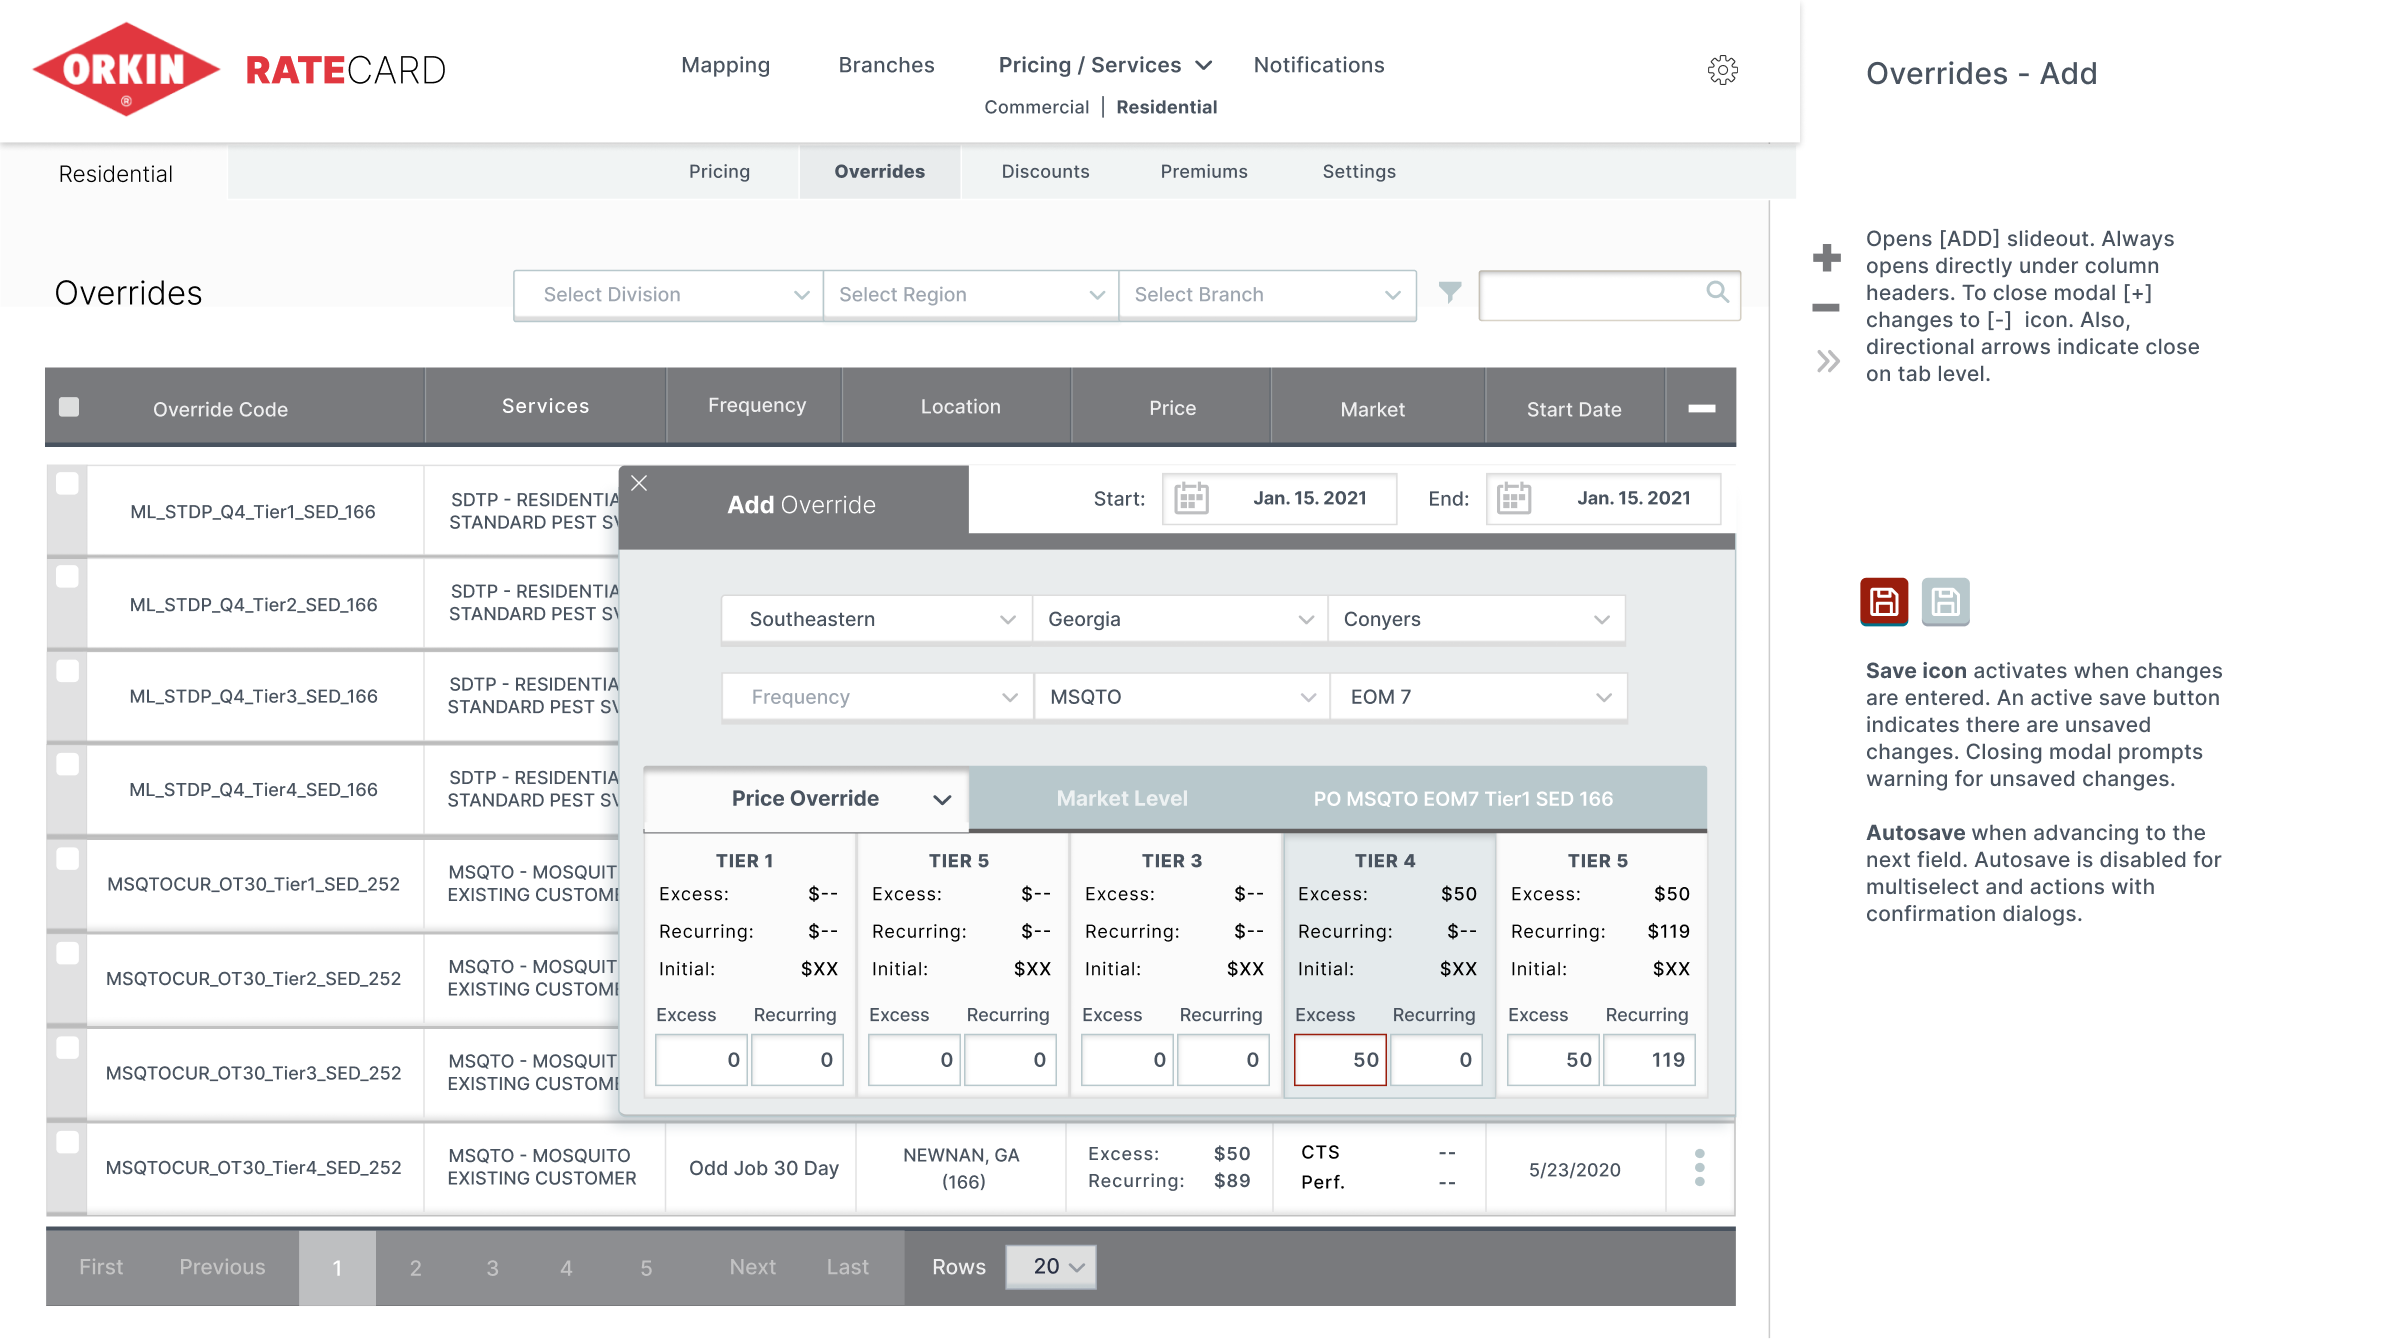Viewport: 2400px width, 1344px height.
Task: Toggle the select-all header checkbox
Action: coord(69,407)
